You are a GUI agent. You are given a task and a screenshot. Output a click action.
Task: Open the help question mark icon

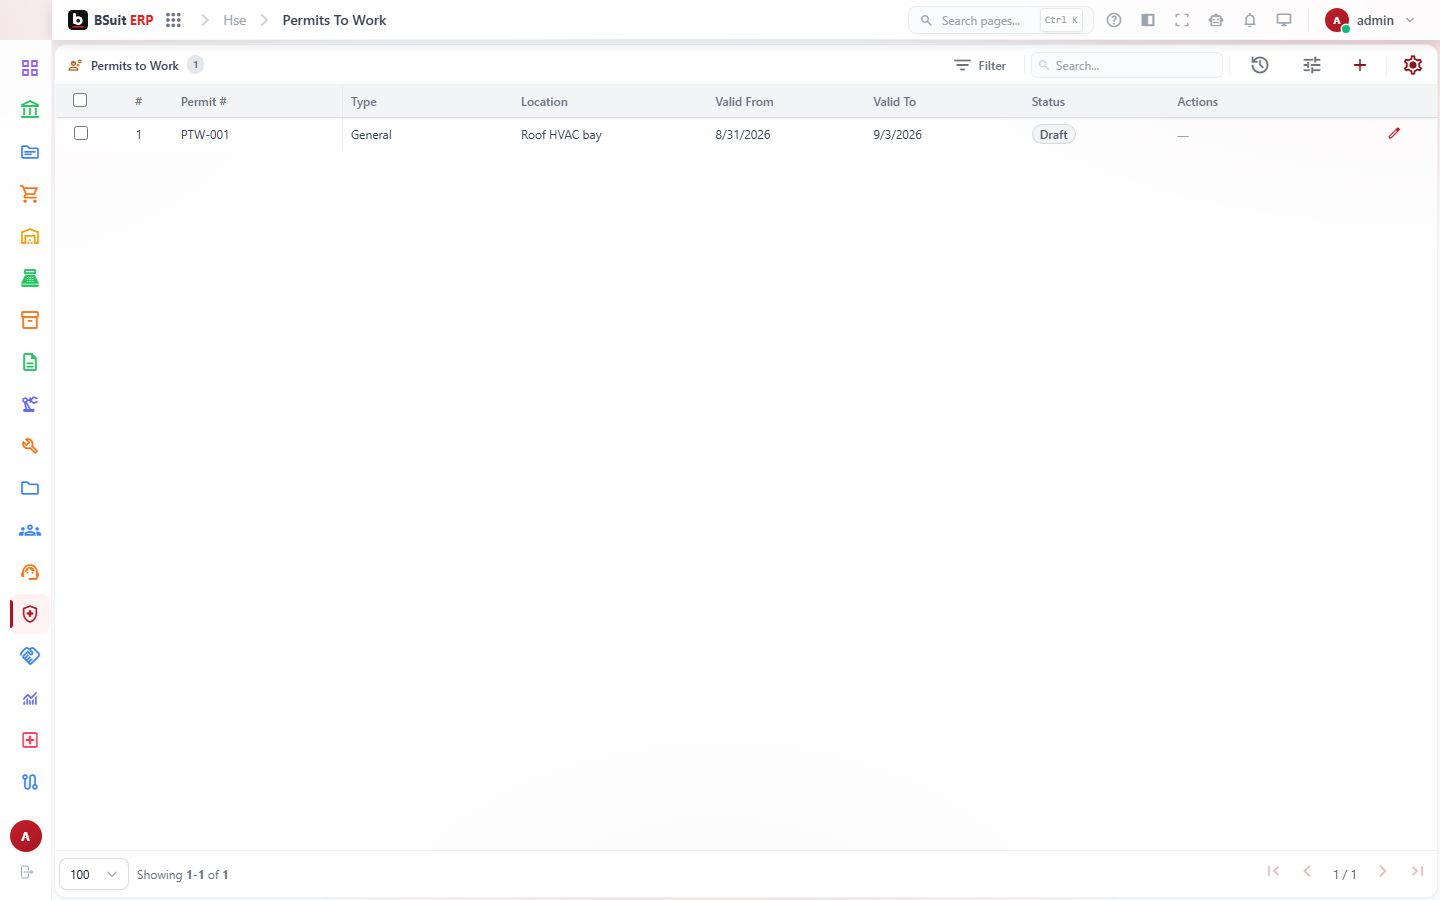tap(1114, 20)
